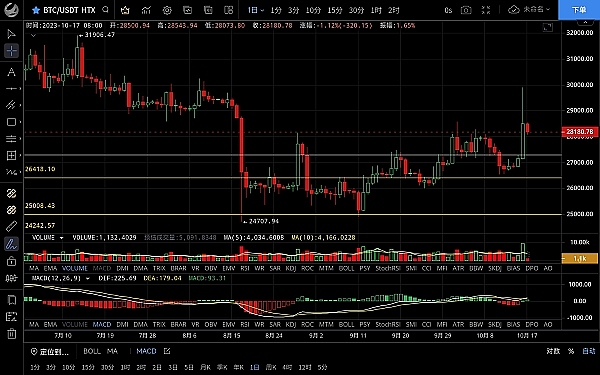Open chart settings gear icon
The image size is (600, 375).
(x=167, y=10)
